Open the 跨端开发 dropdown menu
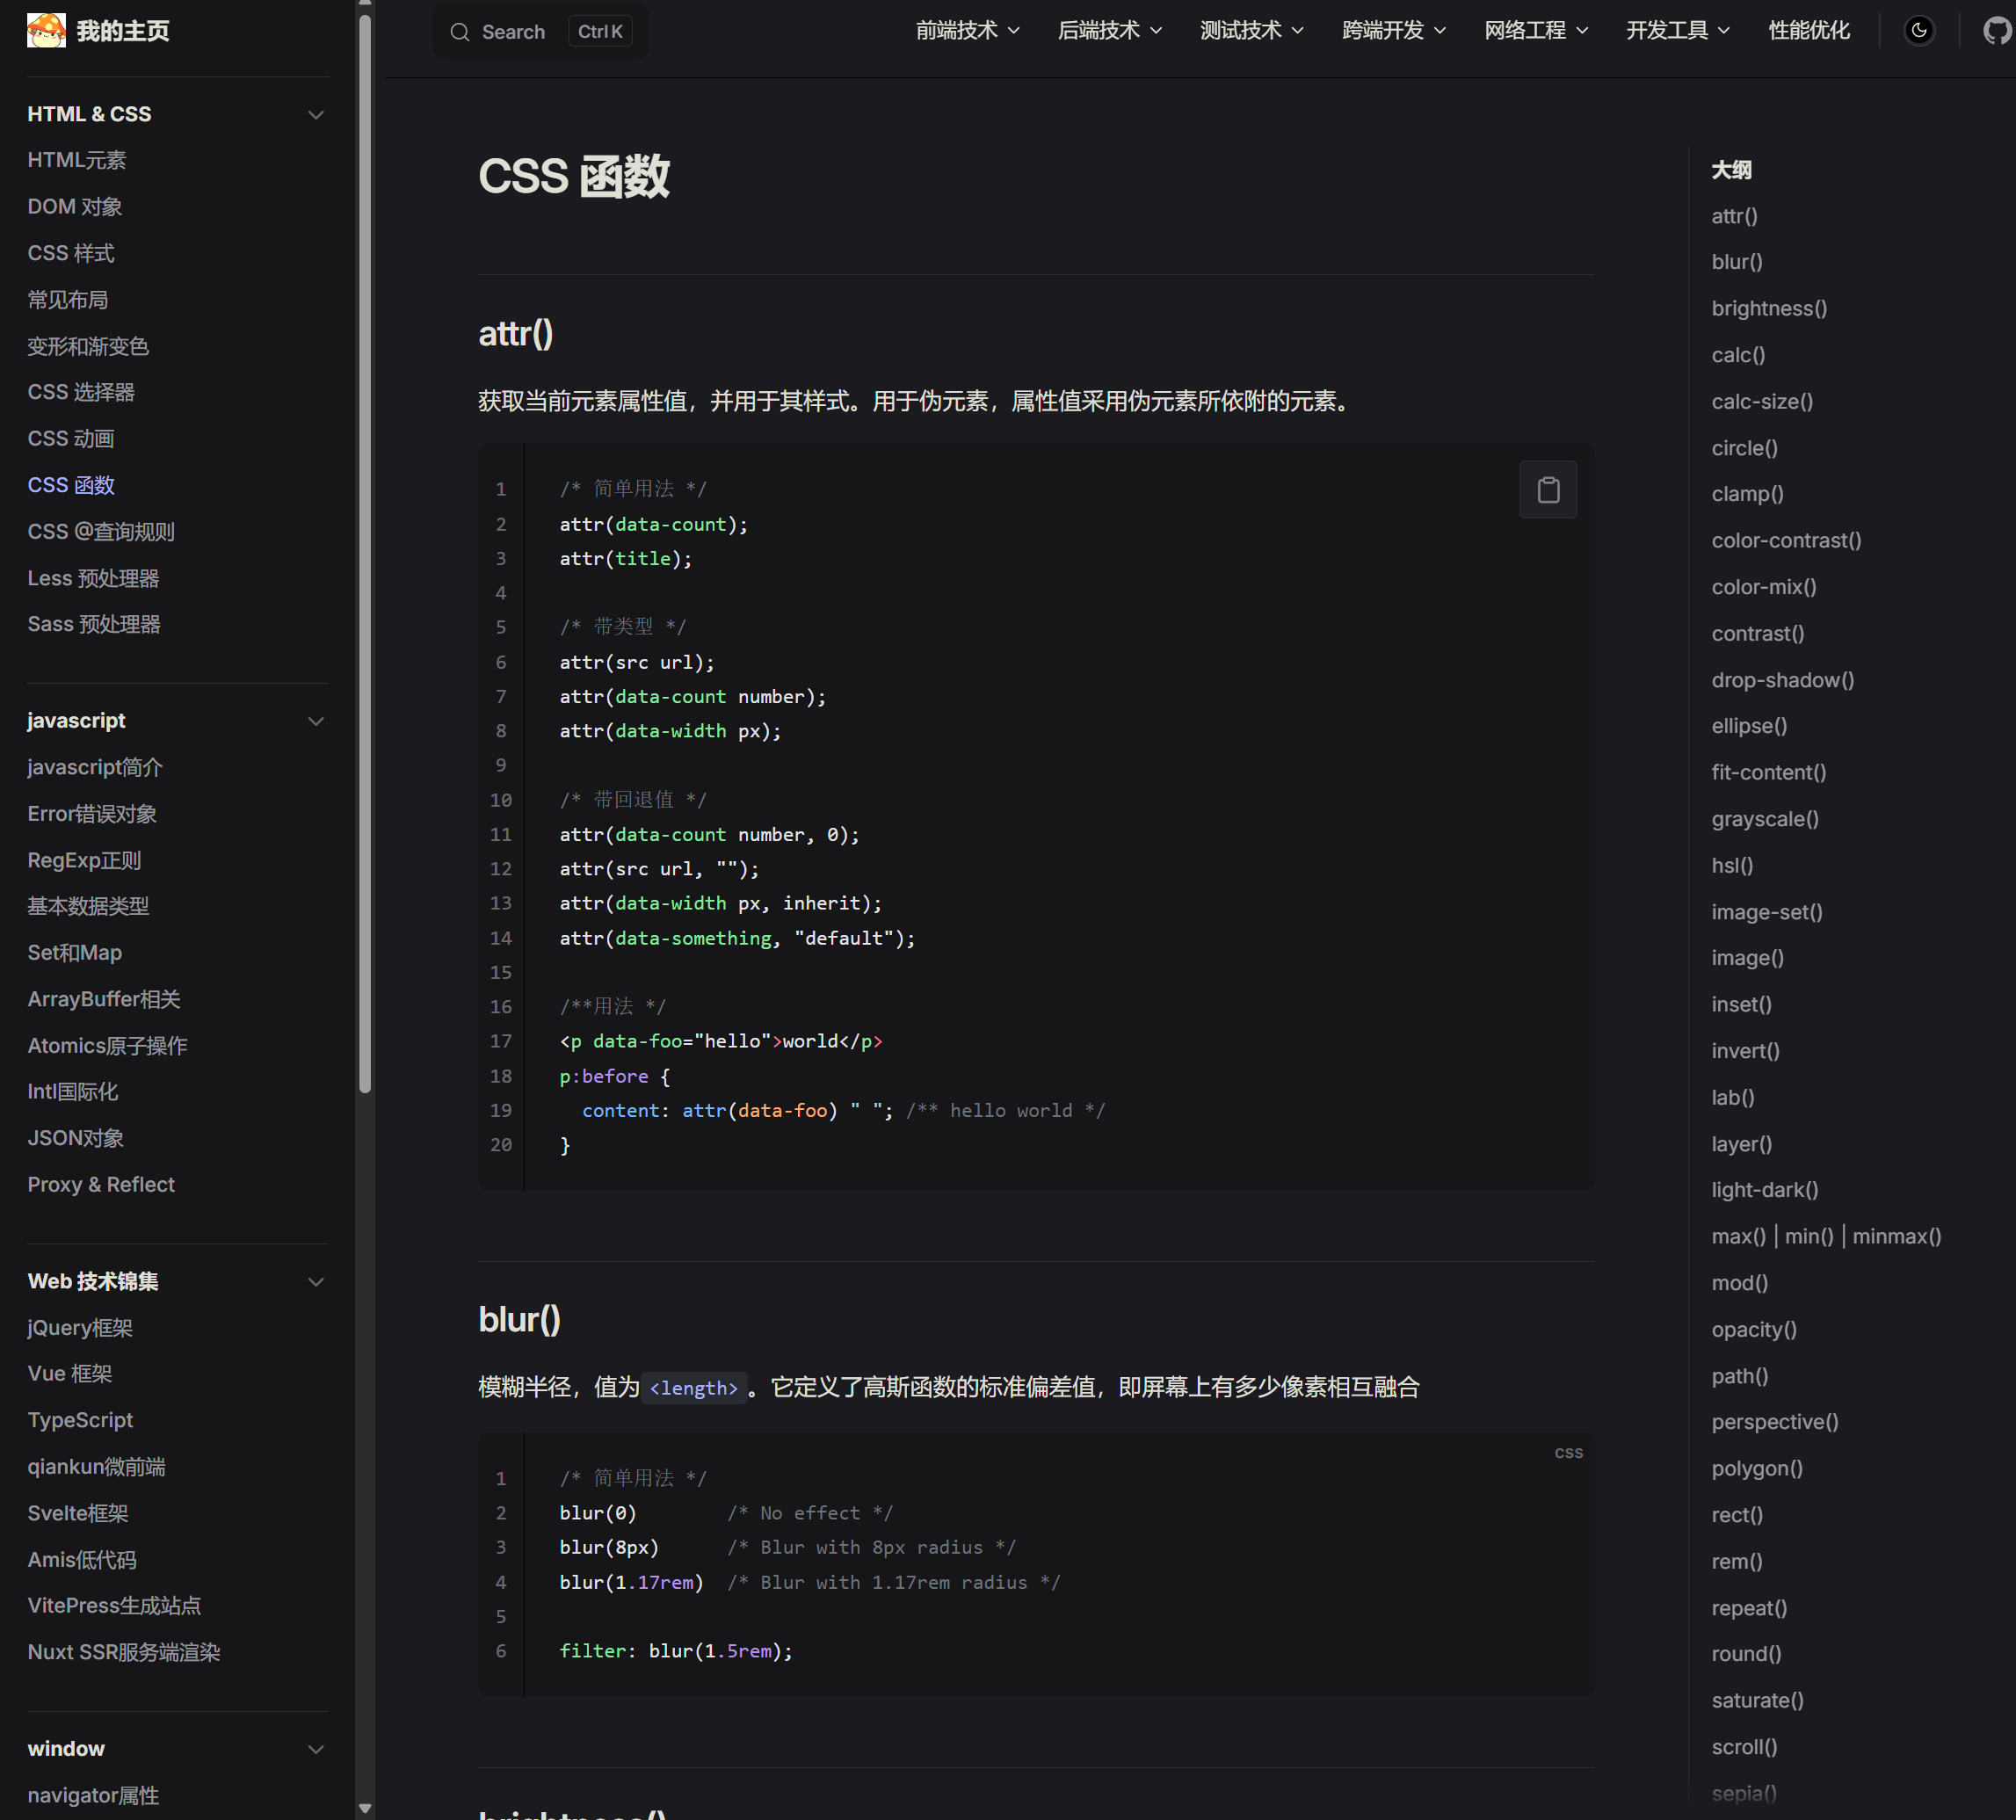 point(1393,31)
